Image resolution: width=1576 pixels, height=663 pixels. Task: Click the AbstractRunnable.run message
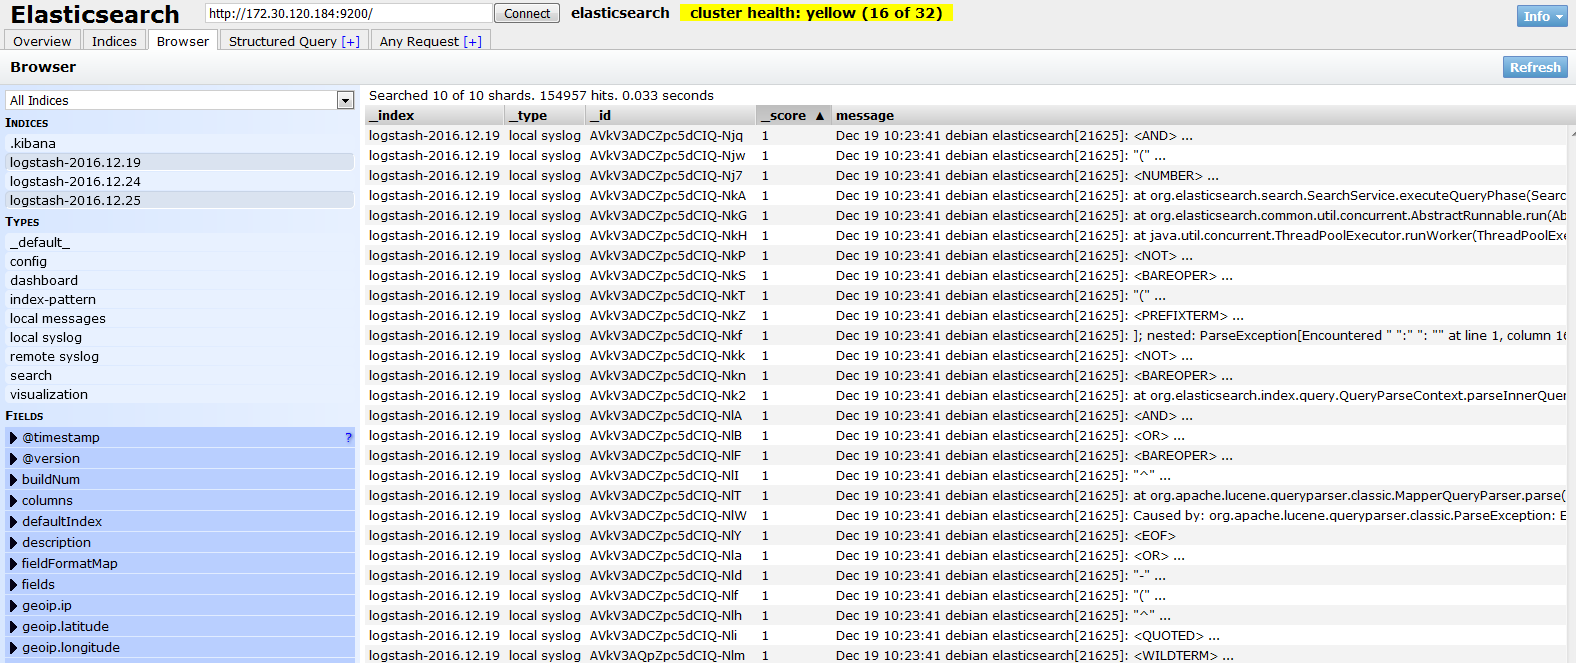click(1201, 216)
